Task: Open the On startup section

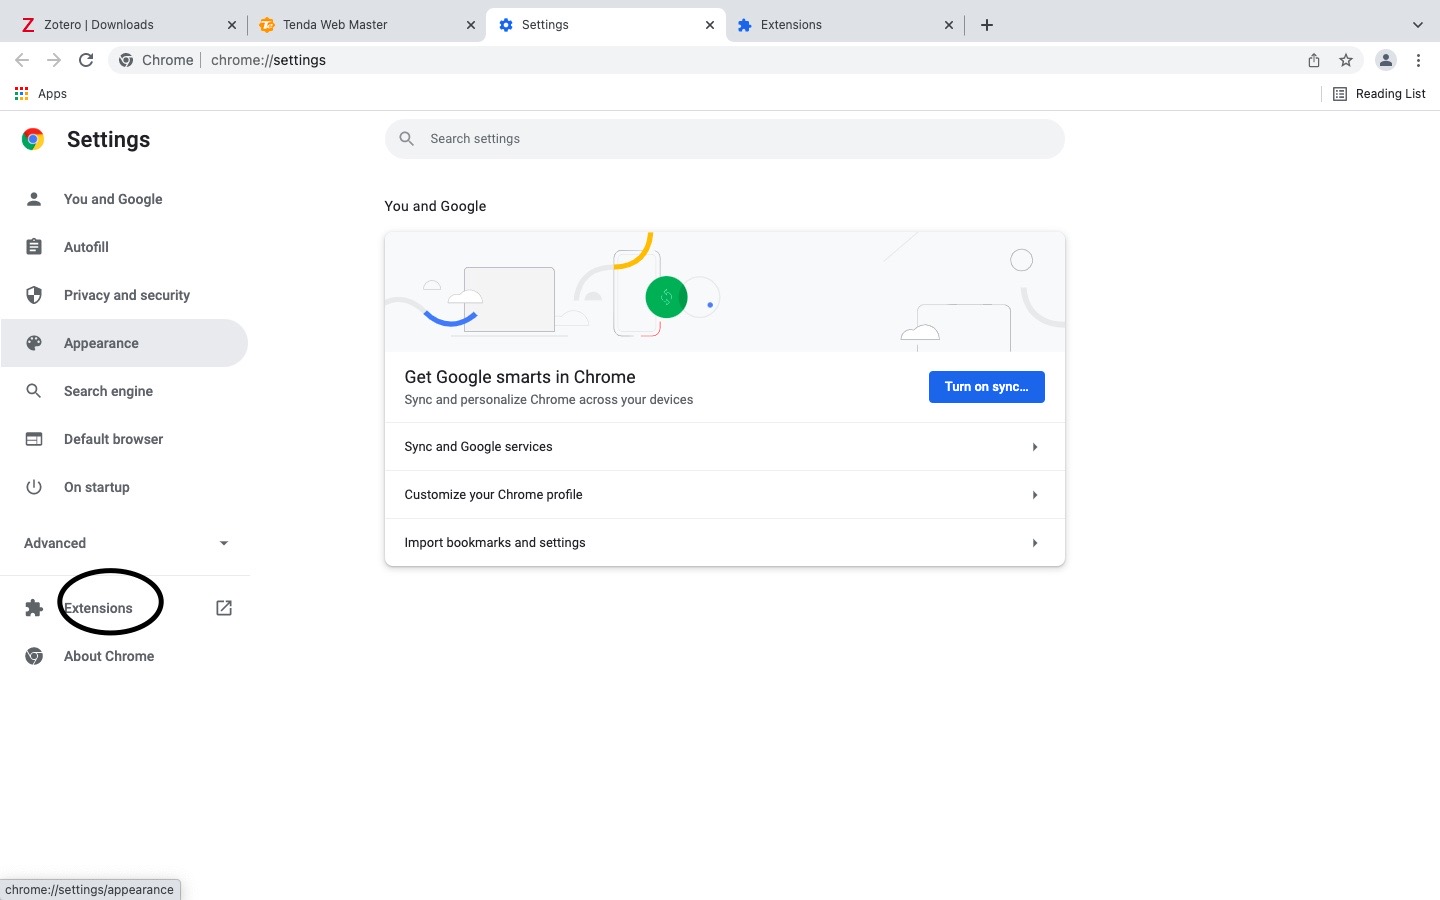Action: click(125, 487)
